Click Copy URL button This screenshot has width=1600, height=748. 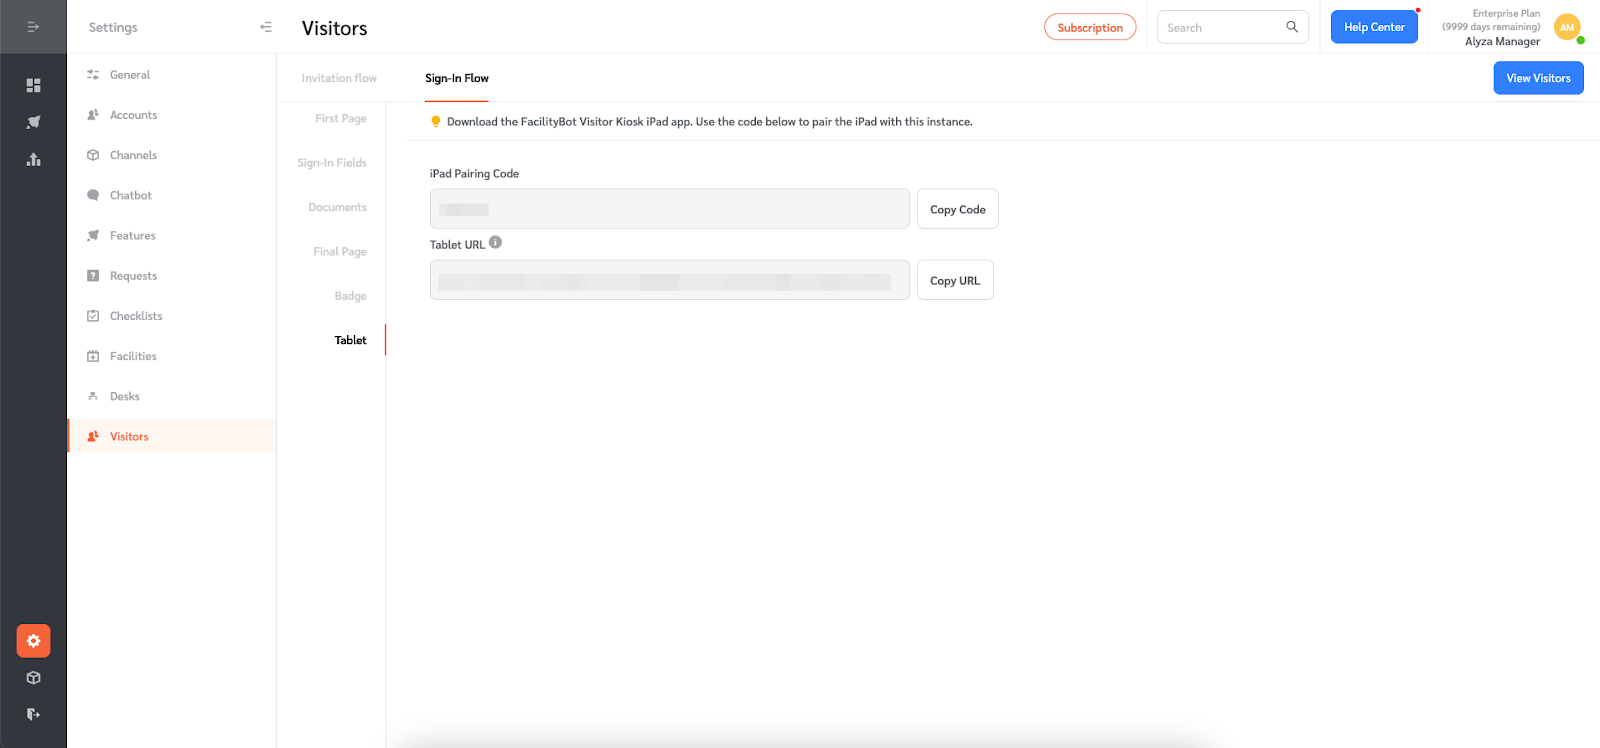(955, 280)
